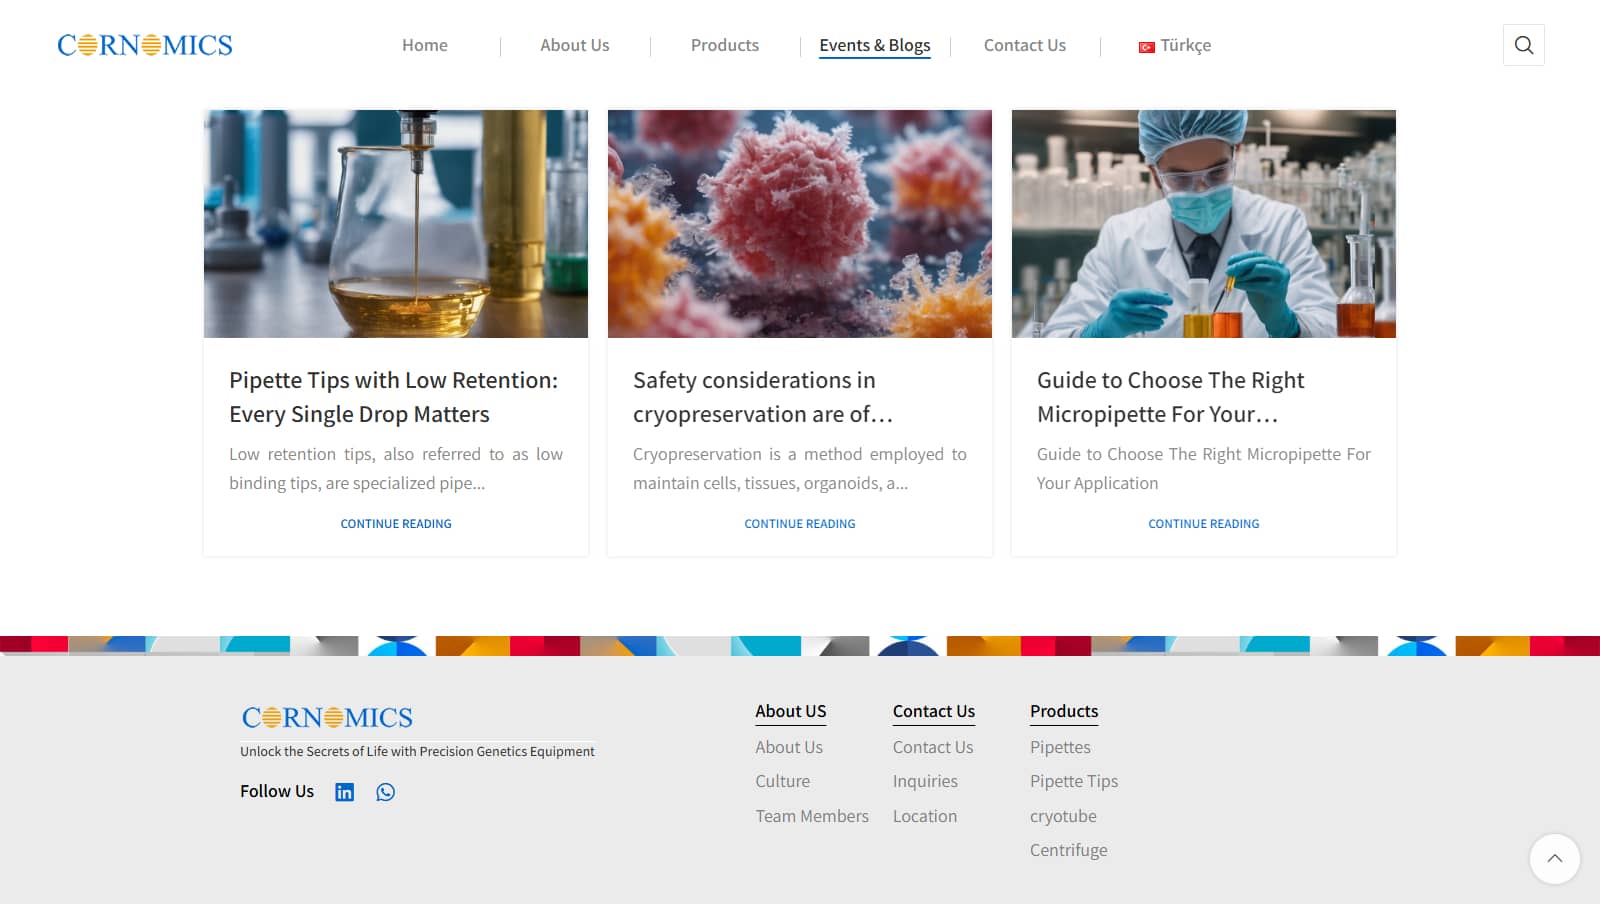Continue reading the Pipette Tips article
Screen dimensions: 1600x904
[x=396, y=523]
